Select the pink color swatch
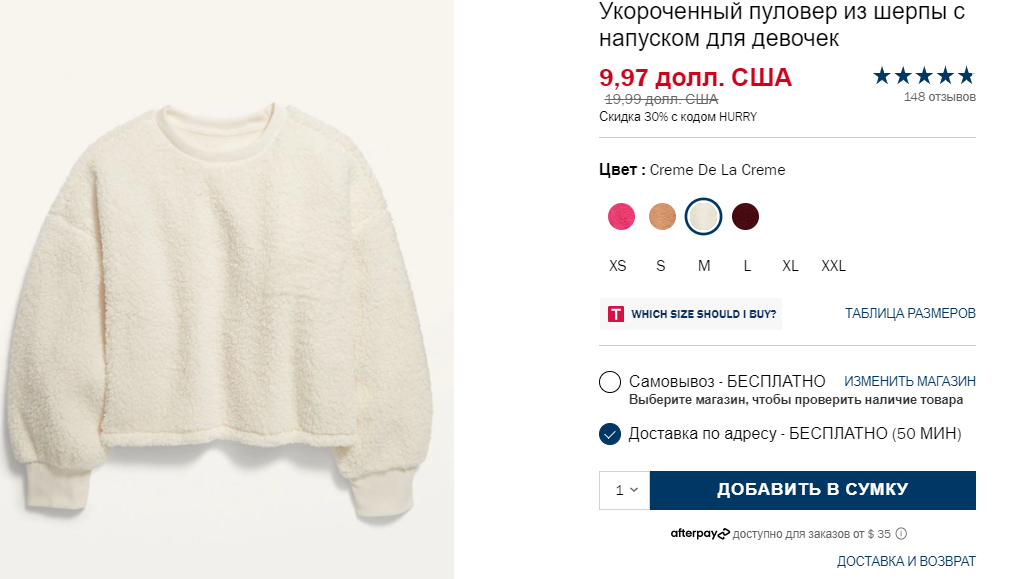The width and height of the screenshot is (1017, 579). tap(621, 217)
